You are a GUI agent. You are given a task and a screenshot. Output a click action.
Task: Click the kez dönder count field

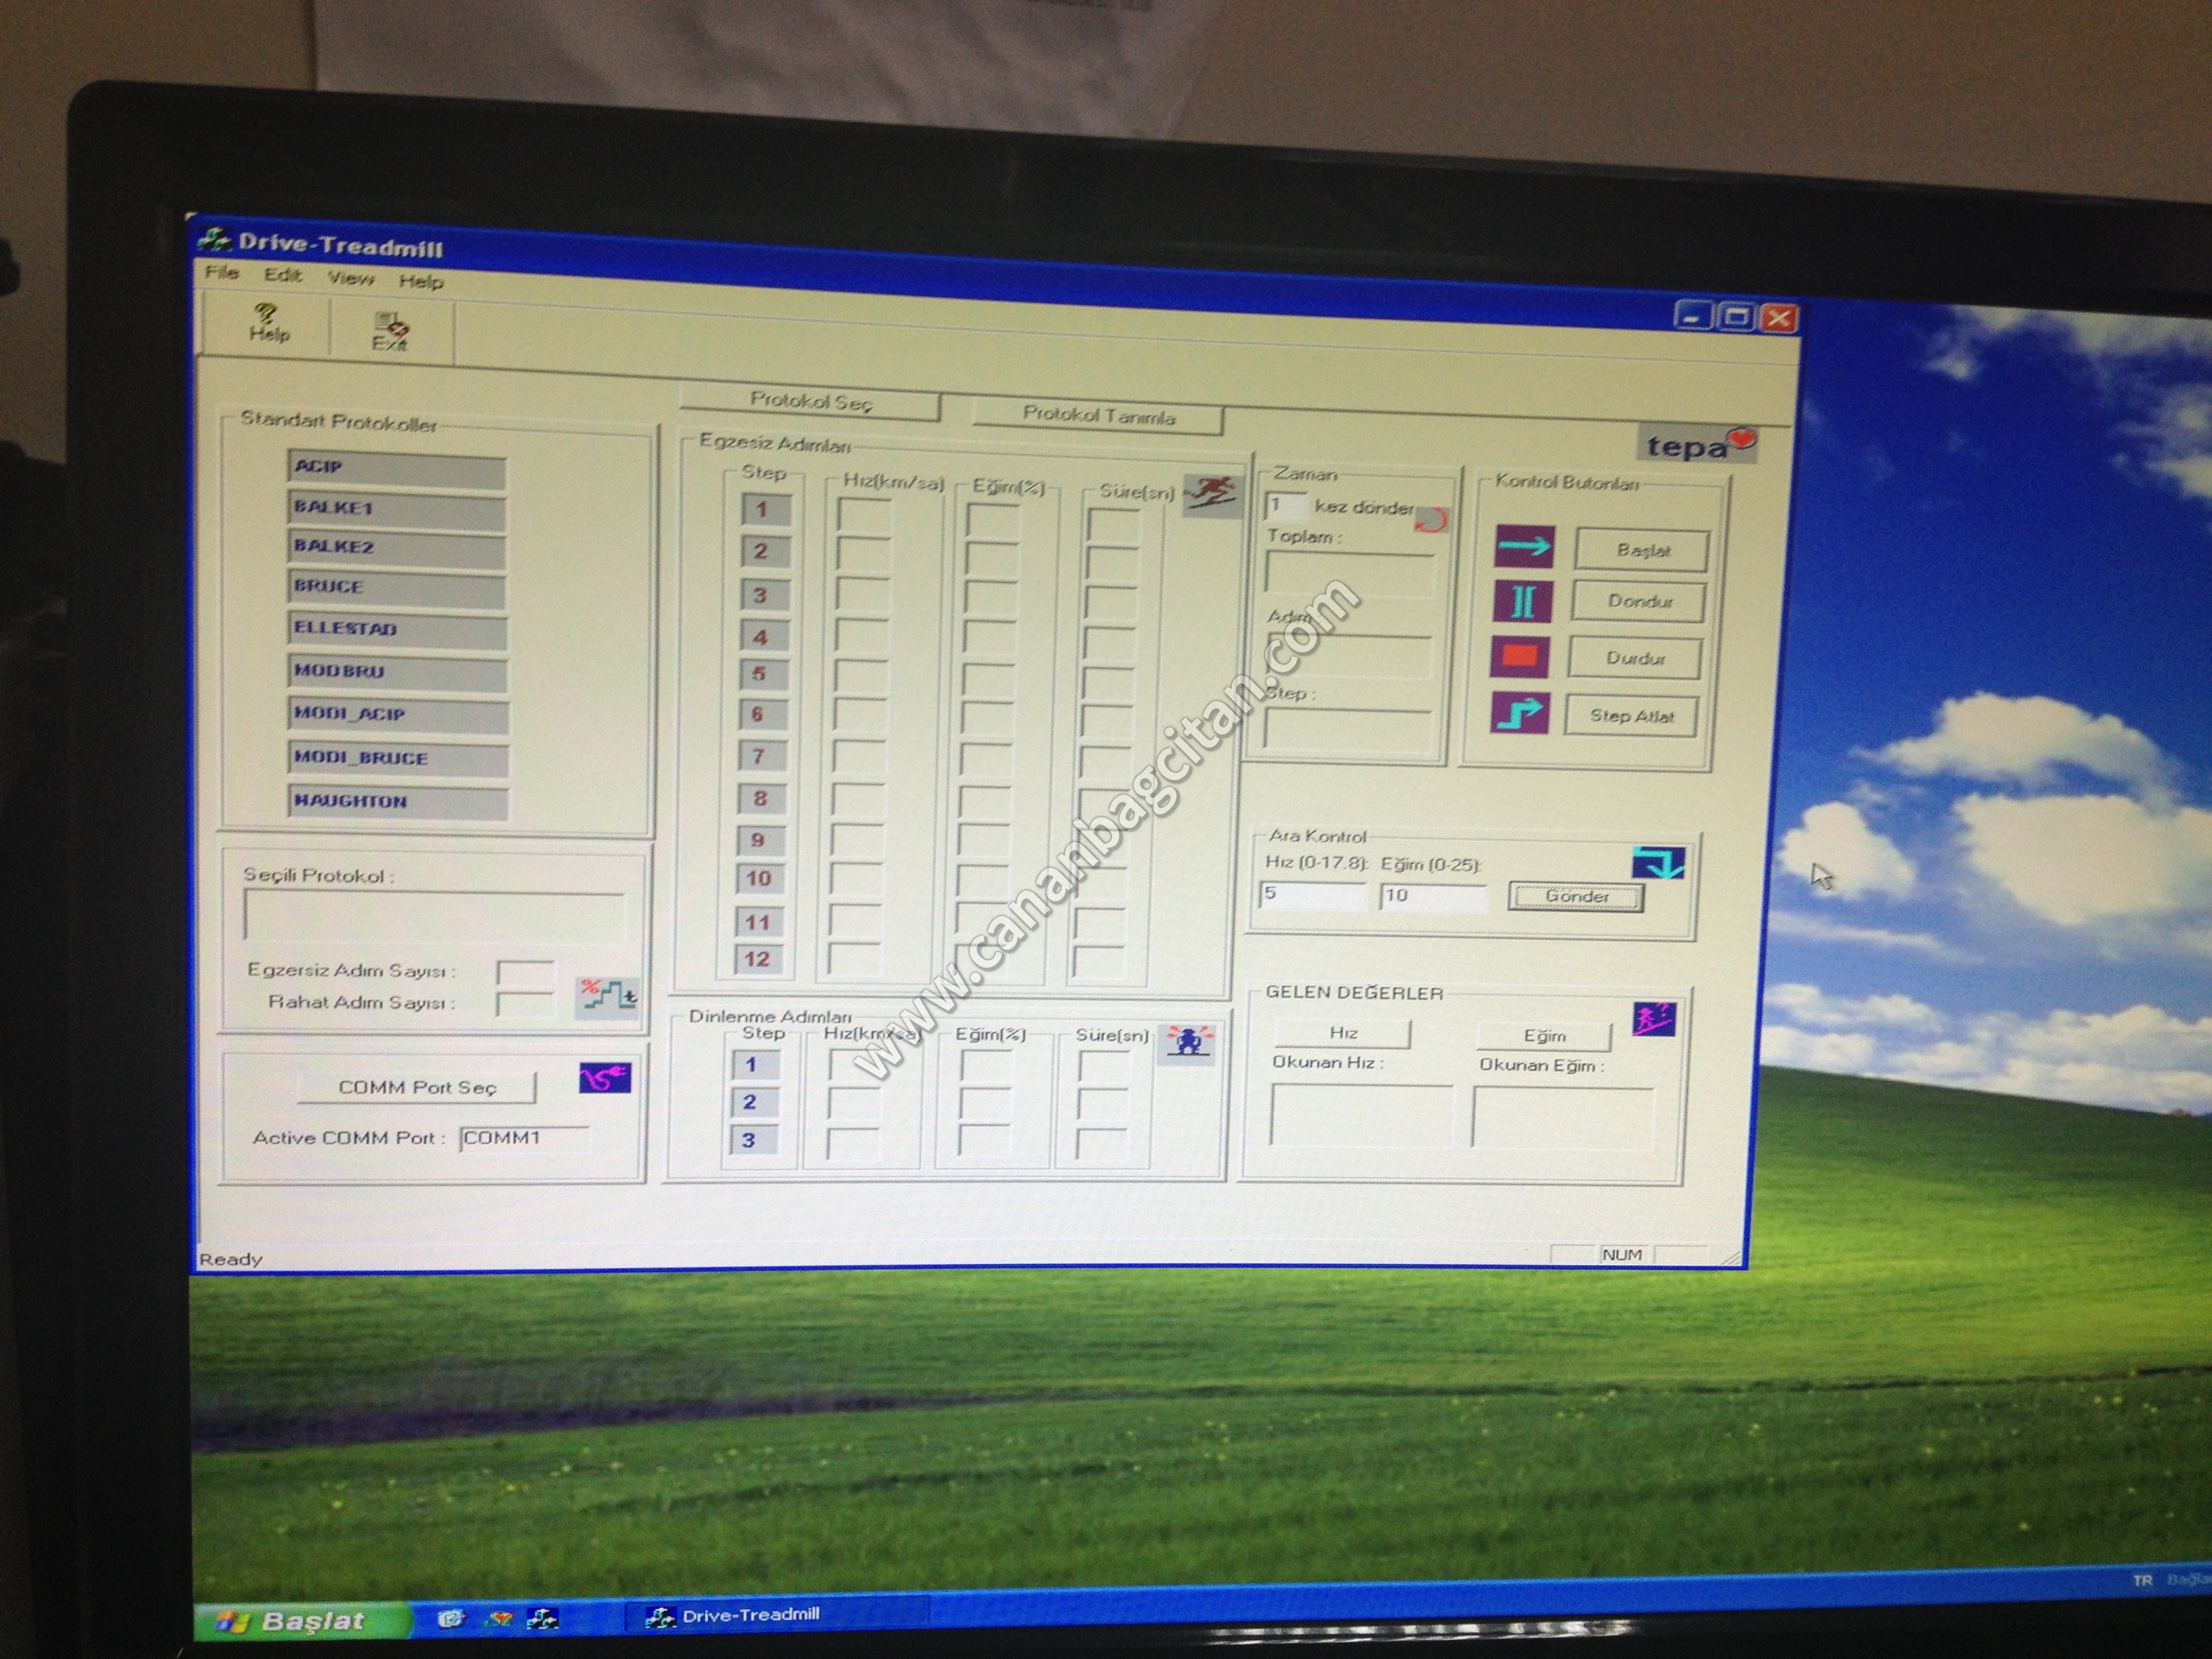[x=1286, y=506]
